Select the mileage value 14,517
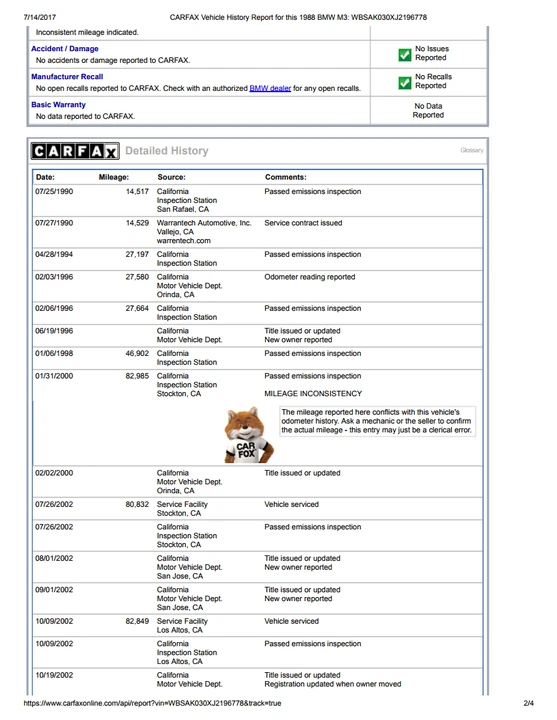 (x=137, y=191)
